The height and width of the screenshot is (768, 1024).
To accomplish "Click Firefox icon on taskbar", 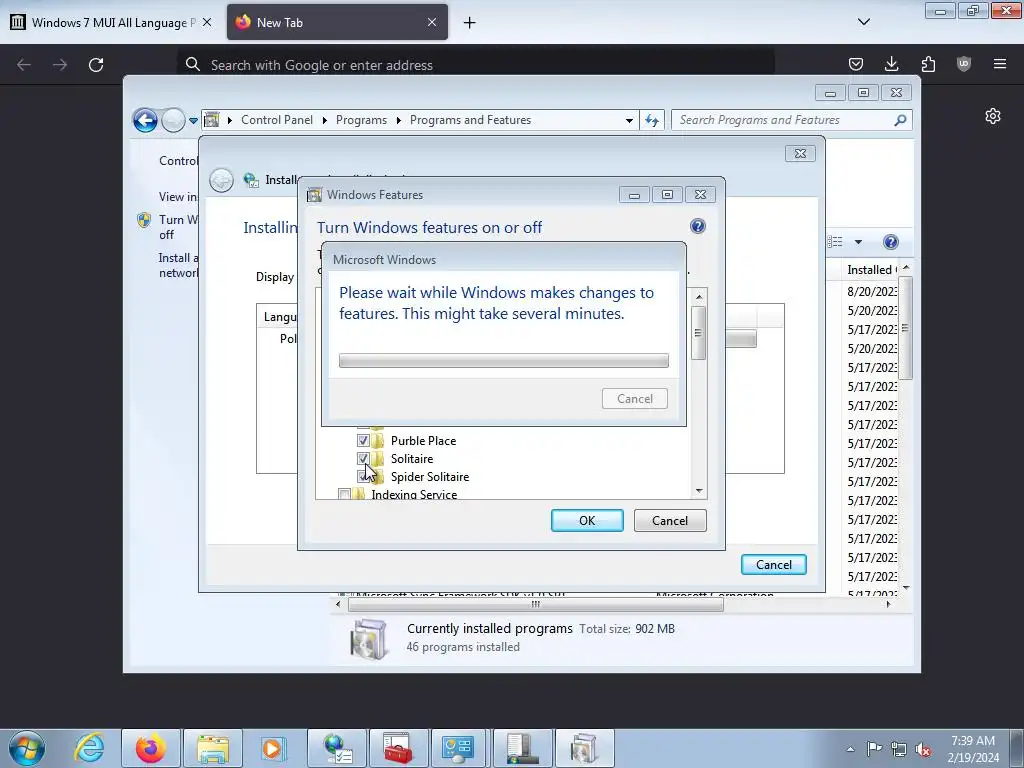I will click(x=151, y=748).
